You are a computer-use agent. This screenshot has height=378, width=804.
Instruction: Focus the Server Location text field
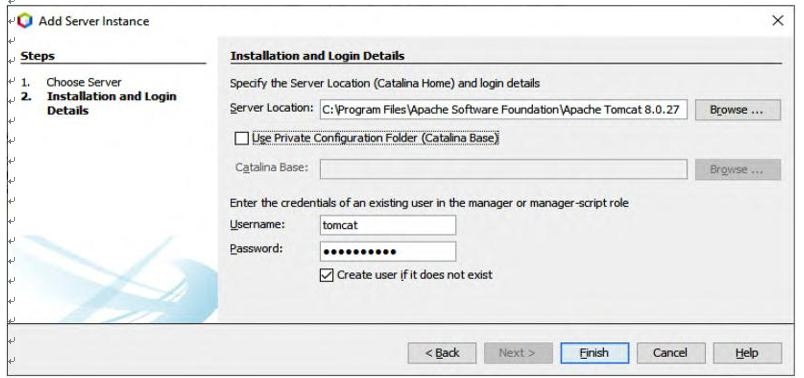tap(504, 110)
